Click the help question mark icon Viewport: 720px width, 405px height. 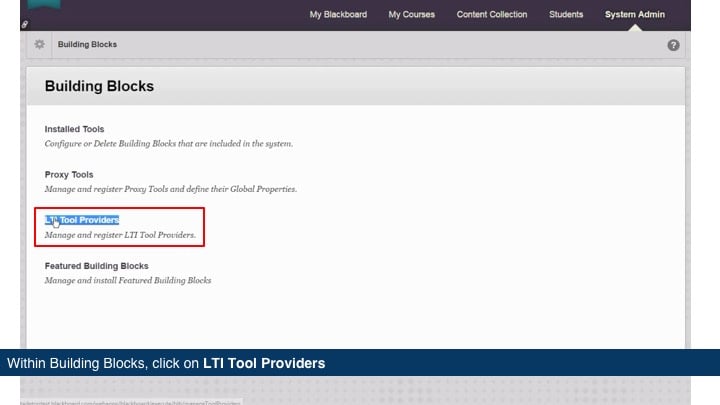[x=673, y=45]
